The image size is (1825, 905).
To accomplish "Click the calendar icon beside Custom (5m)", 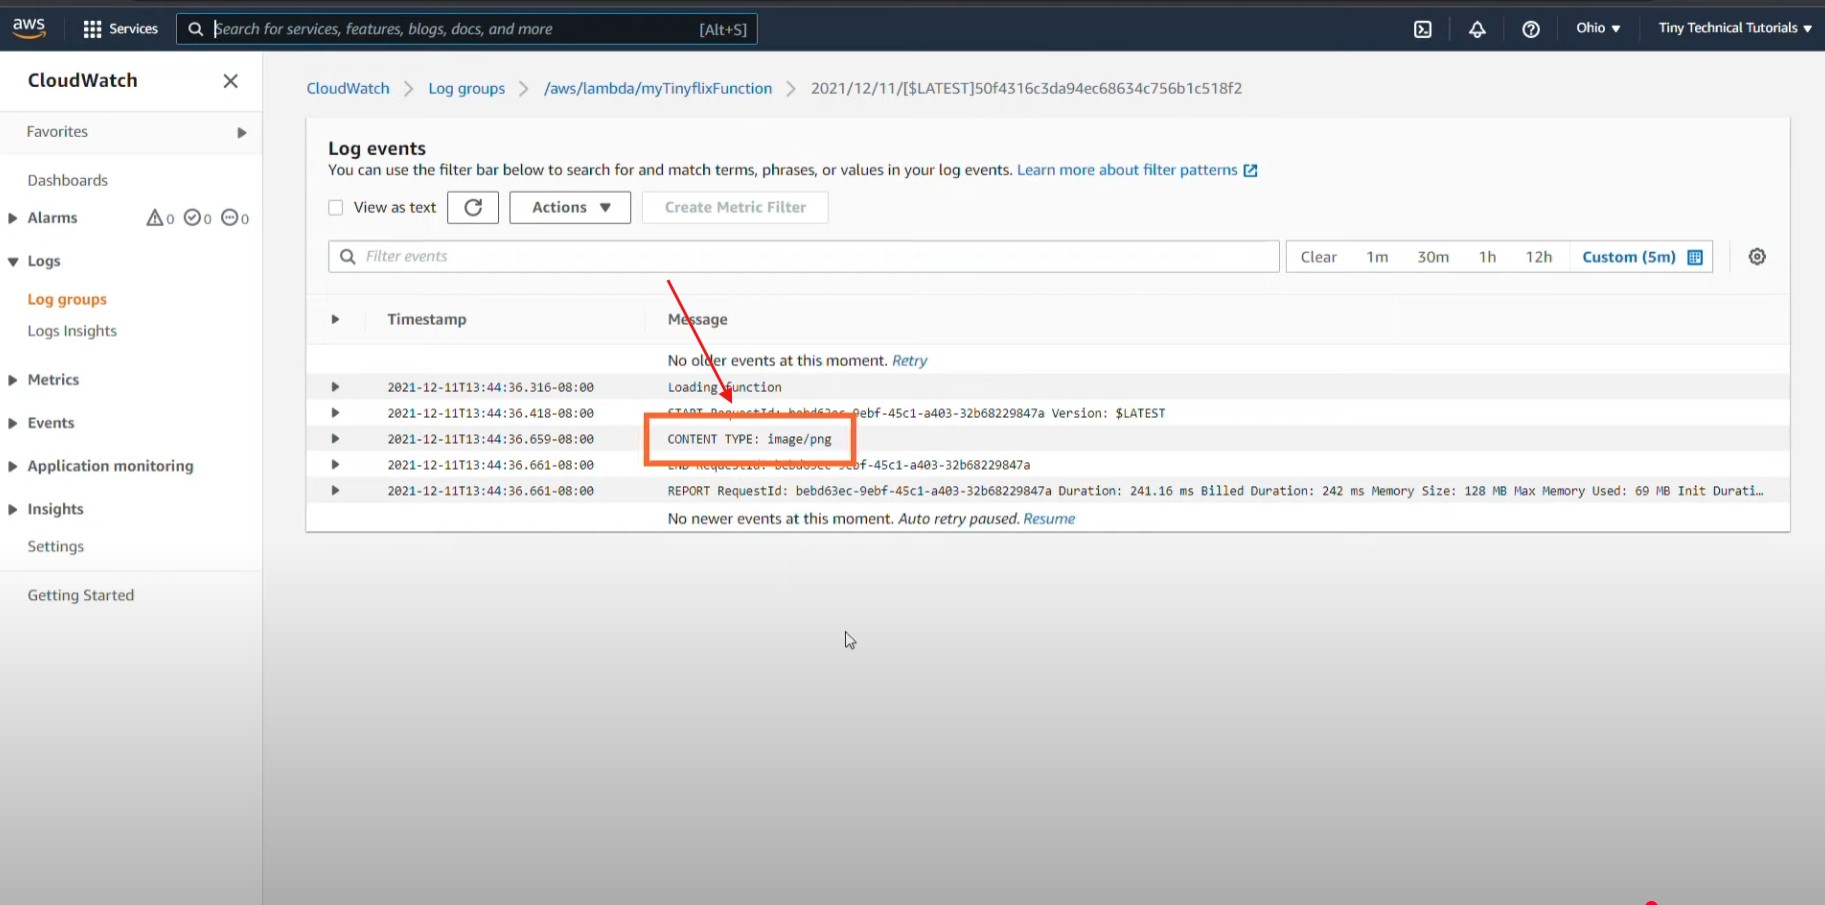I will coord(1695,257).
